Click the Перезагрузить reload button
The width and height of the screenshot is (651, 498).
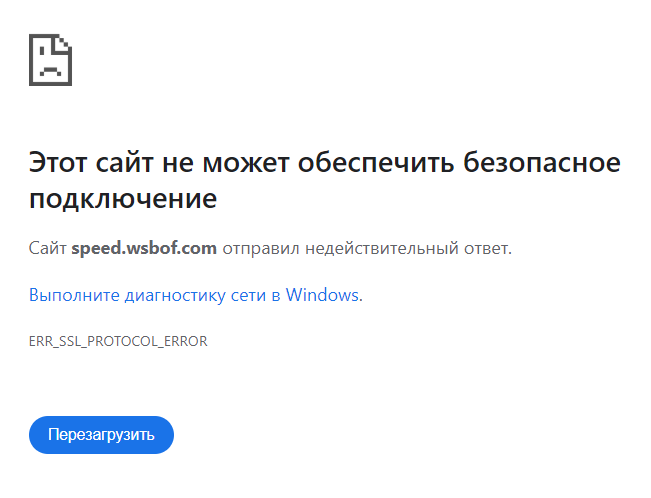pos(101,435)
